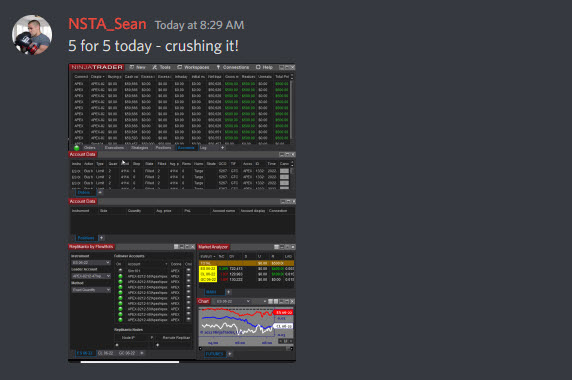
Task: Select the CL 06-22 tab in Replikanto
Action: 105,353
